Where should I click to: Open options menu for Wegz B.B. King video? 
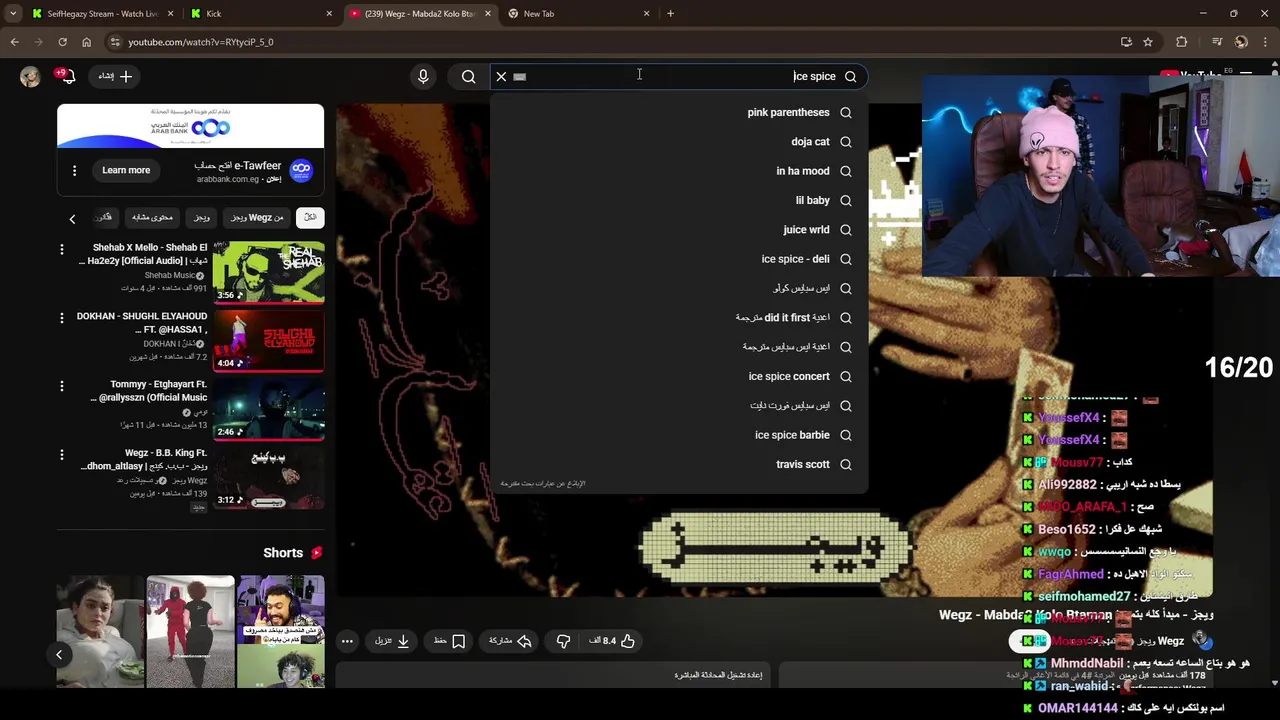62,455
